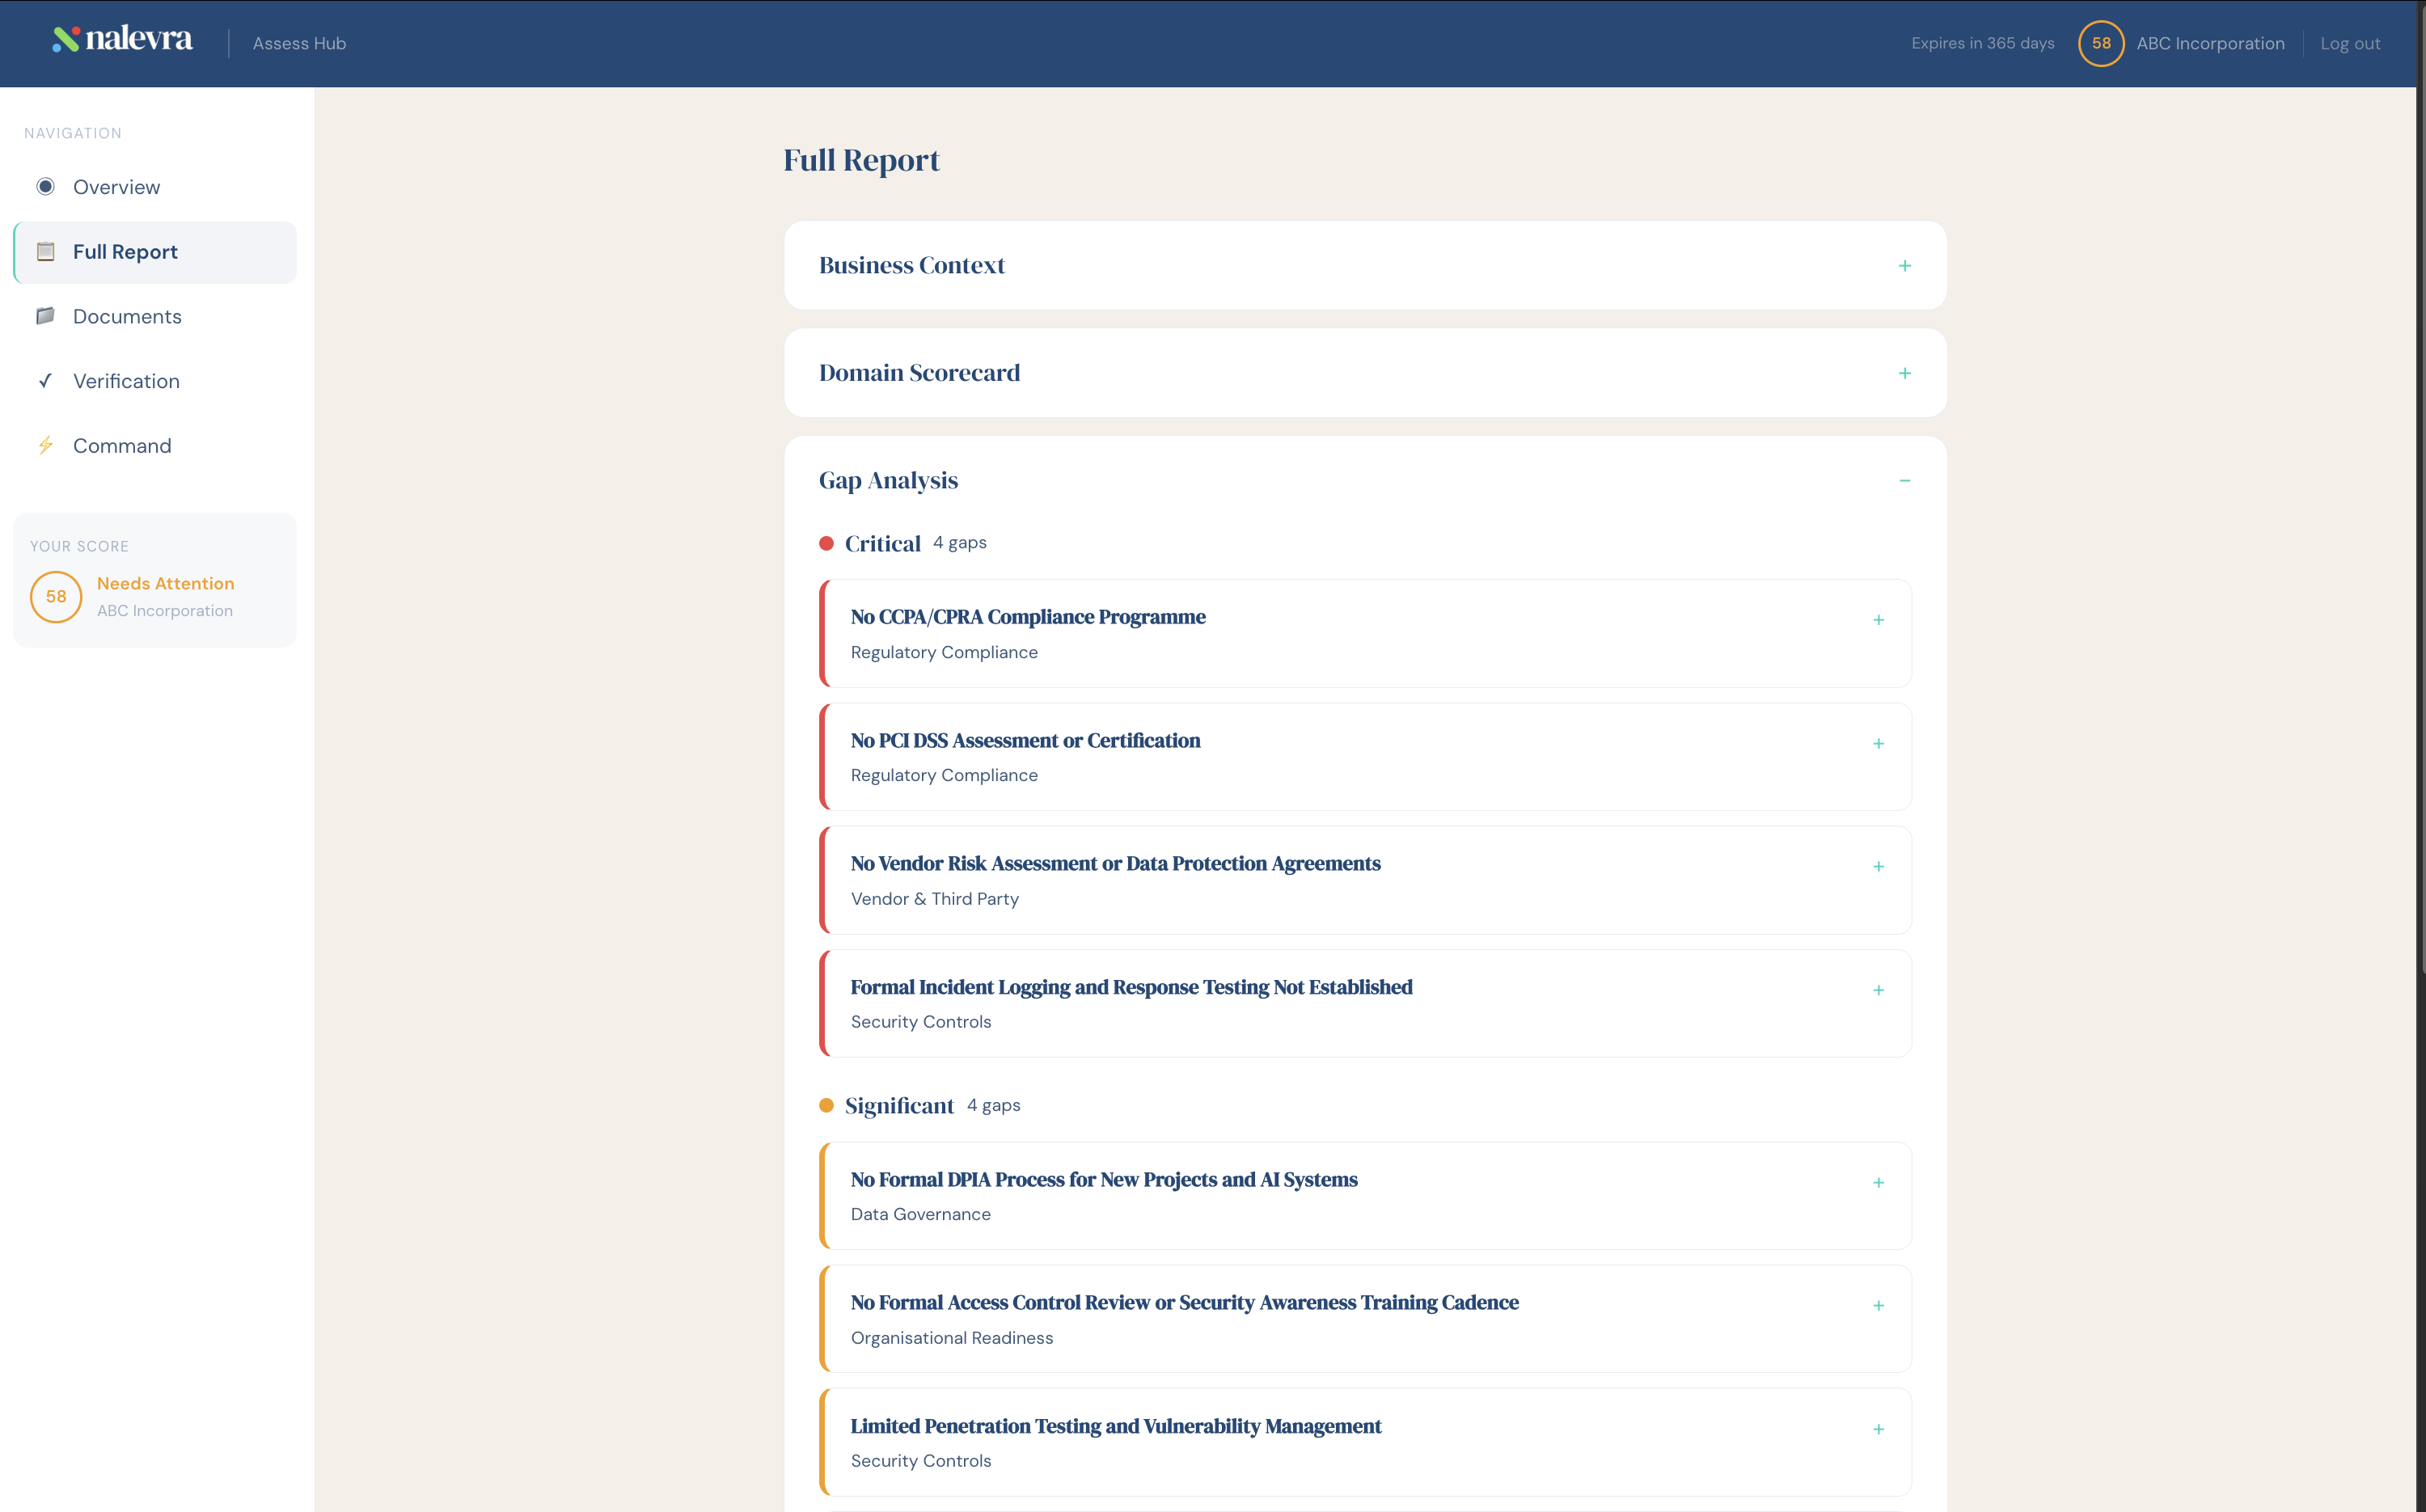Click the sidebar score circle showing 58

click(x=56, y=597)
